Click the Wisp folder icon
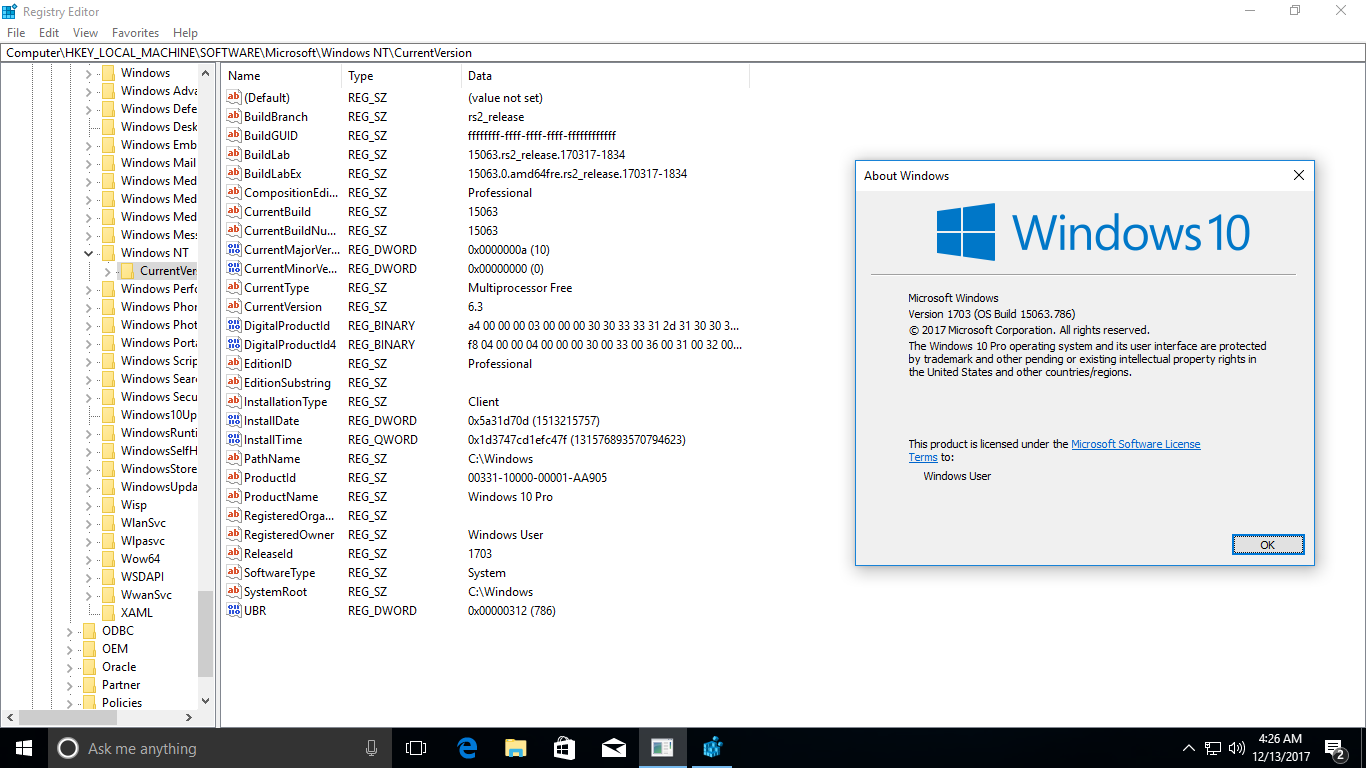Screen dimensions: 1366x768 tap(107, 505)
